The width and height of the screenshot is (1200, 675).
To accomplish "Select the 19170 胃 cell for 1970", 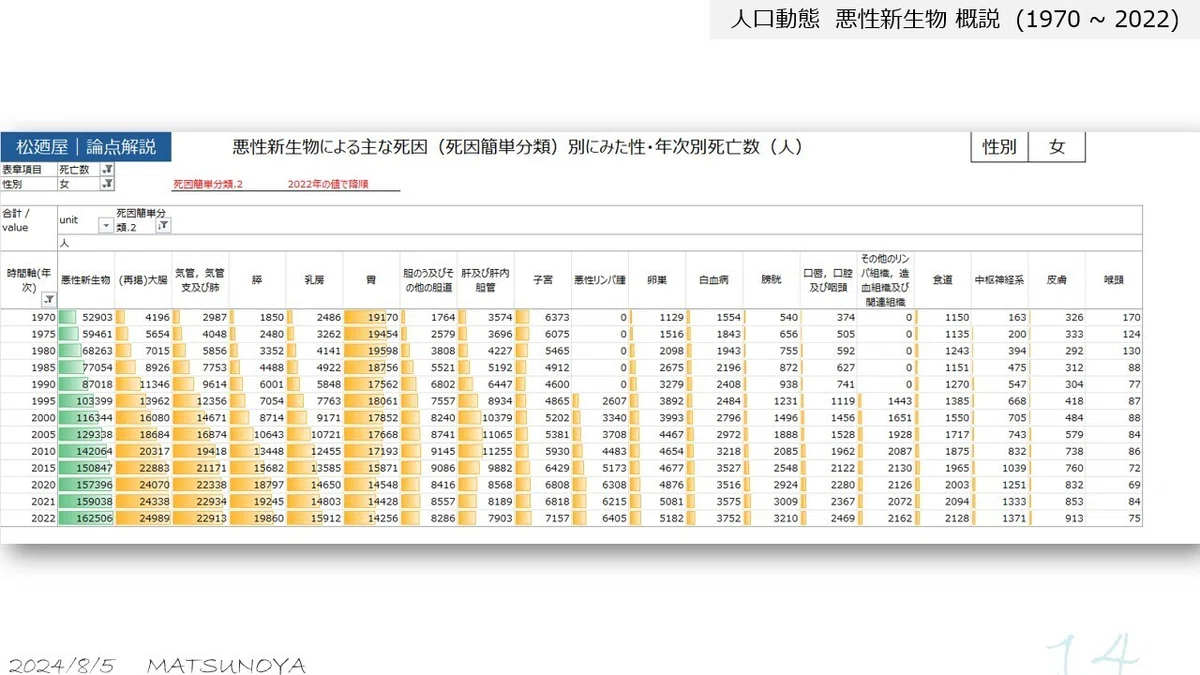I will pyautogui.click(x=372, y=318).
